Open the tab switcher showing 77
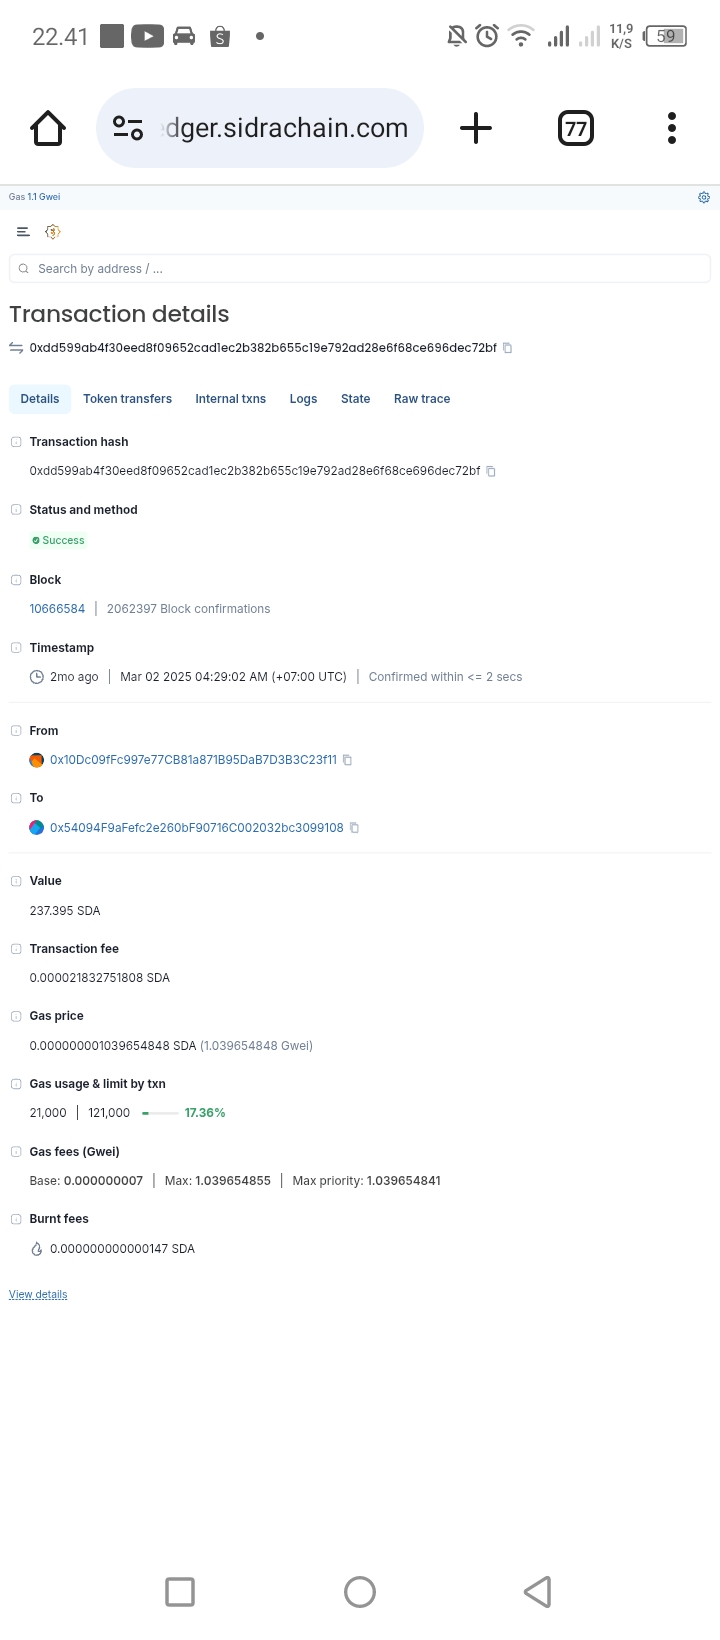 (575, 128)
